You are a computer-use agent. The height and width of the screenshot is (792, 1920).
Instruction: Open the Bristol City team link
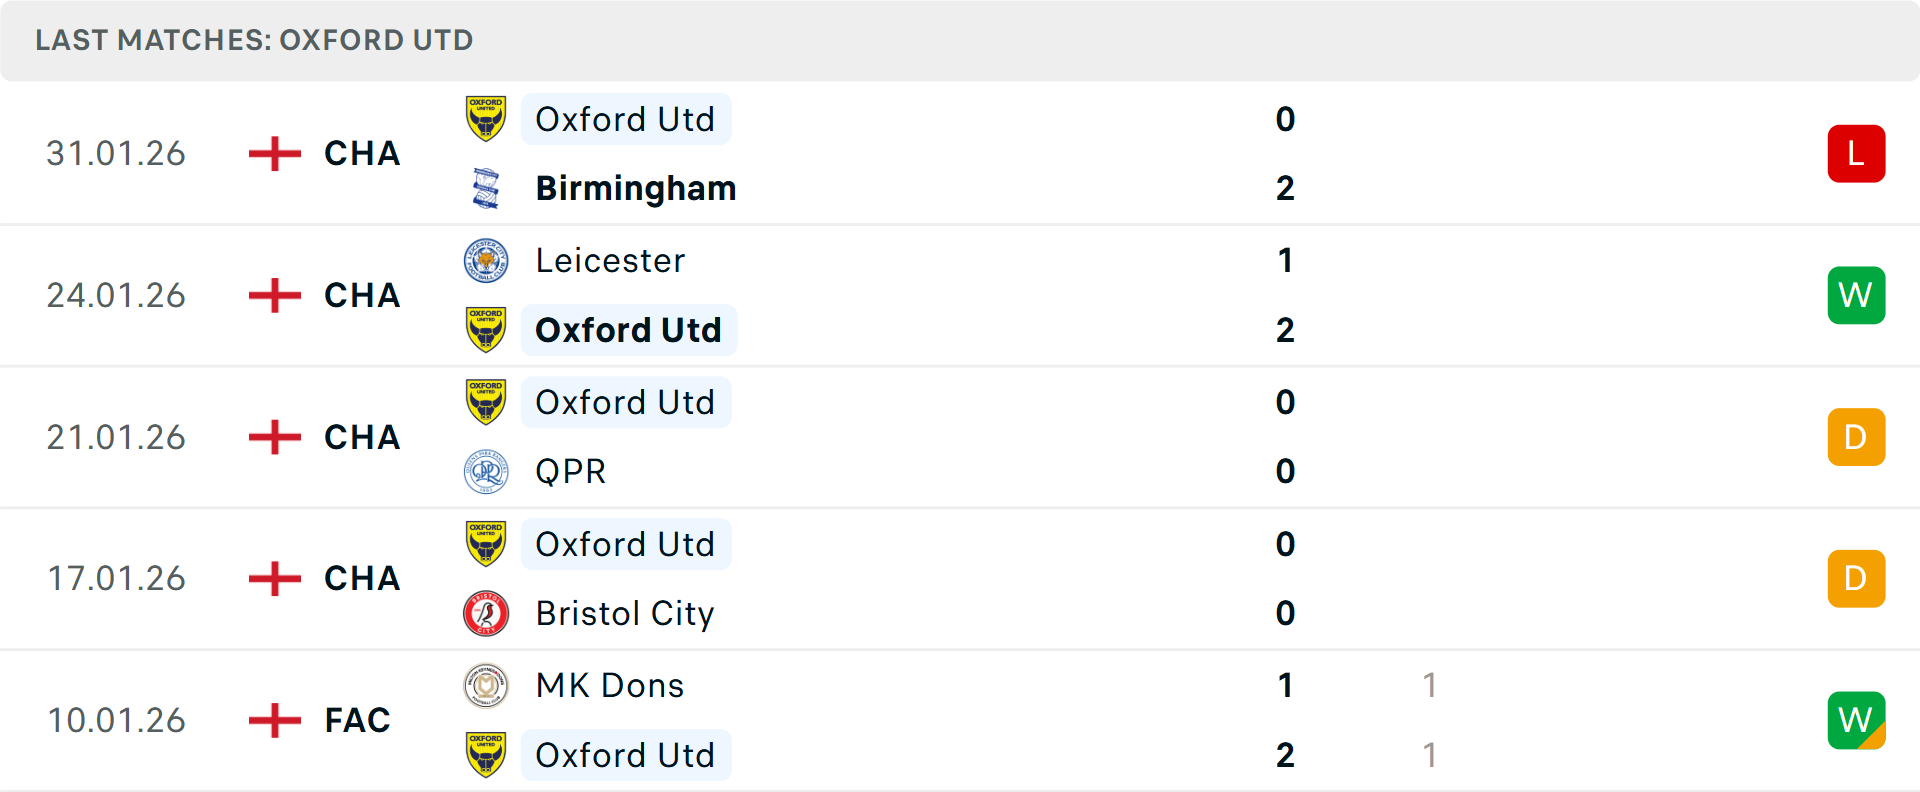tap(625, 613)
